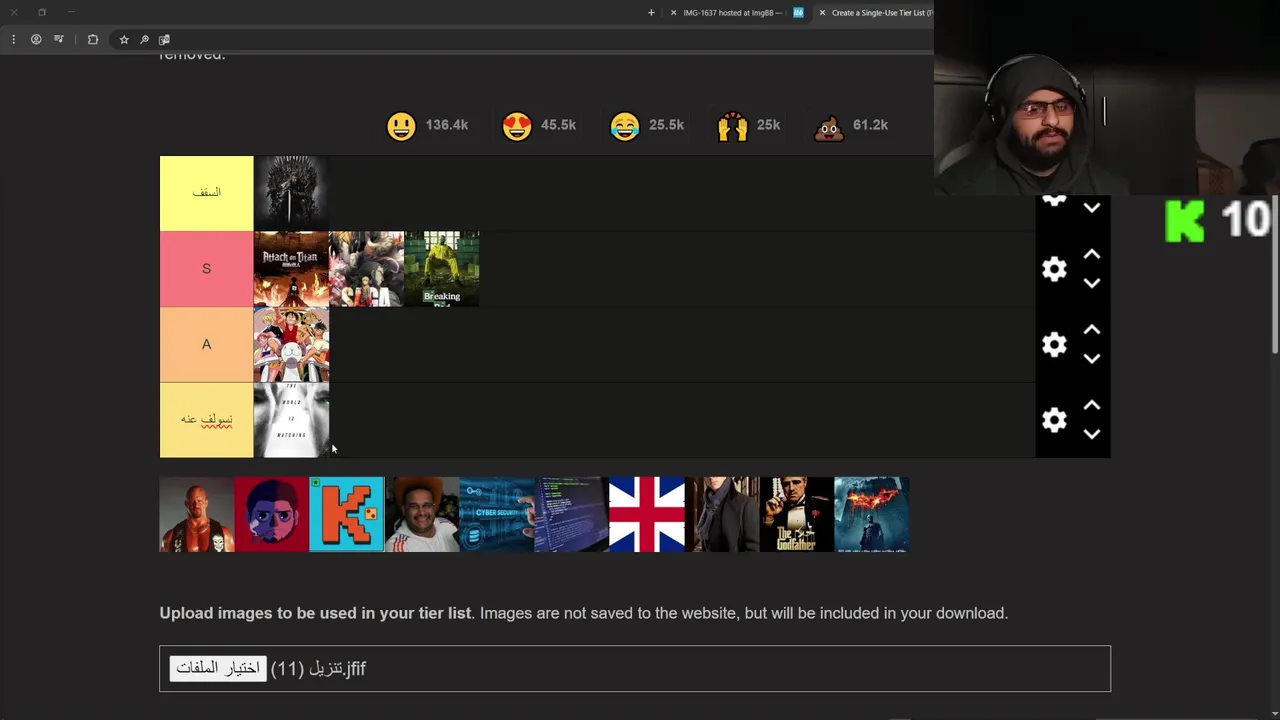This screenshot has width=1280, height=720.
Task: React with the raised hands emoji
Action: [732, 125]
